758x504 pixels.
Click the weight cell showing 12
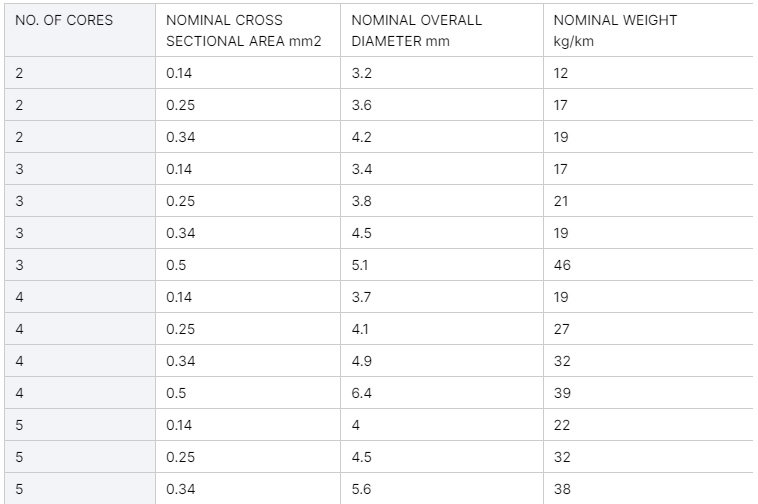pyautogui.click(x=648, y=73)
